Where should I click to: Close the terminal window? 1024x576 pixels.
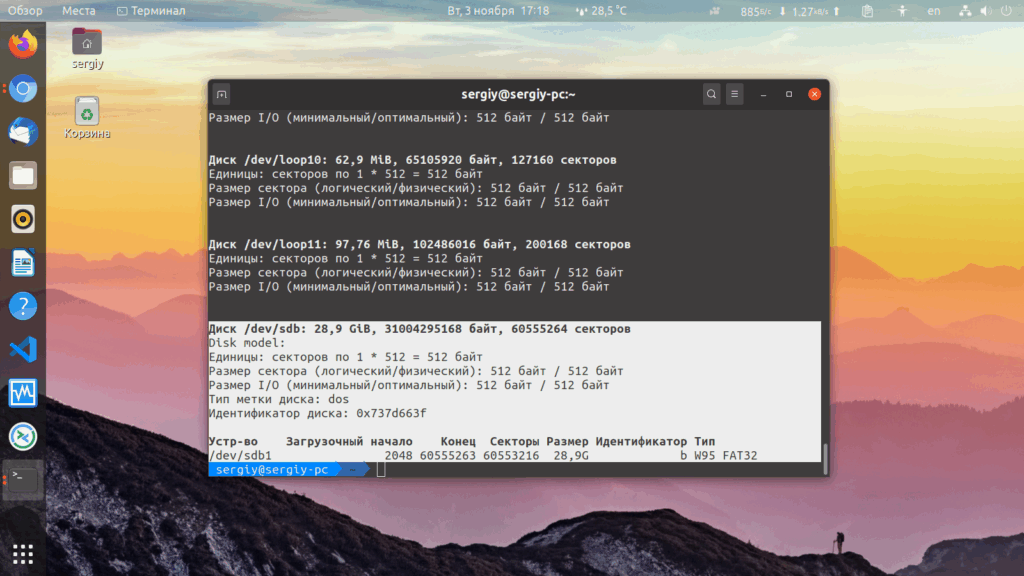tap(814, 94)
